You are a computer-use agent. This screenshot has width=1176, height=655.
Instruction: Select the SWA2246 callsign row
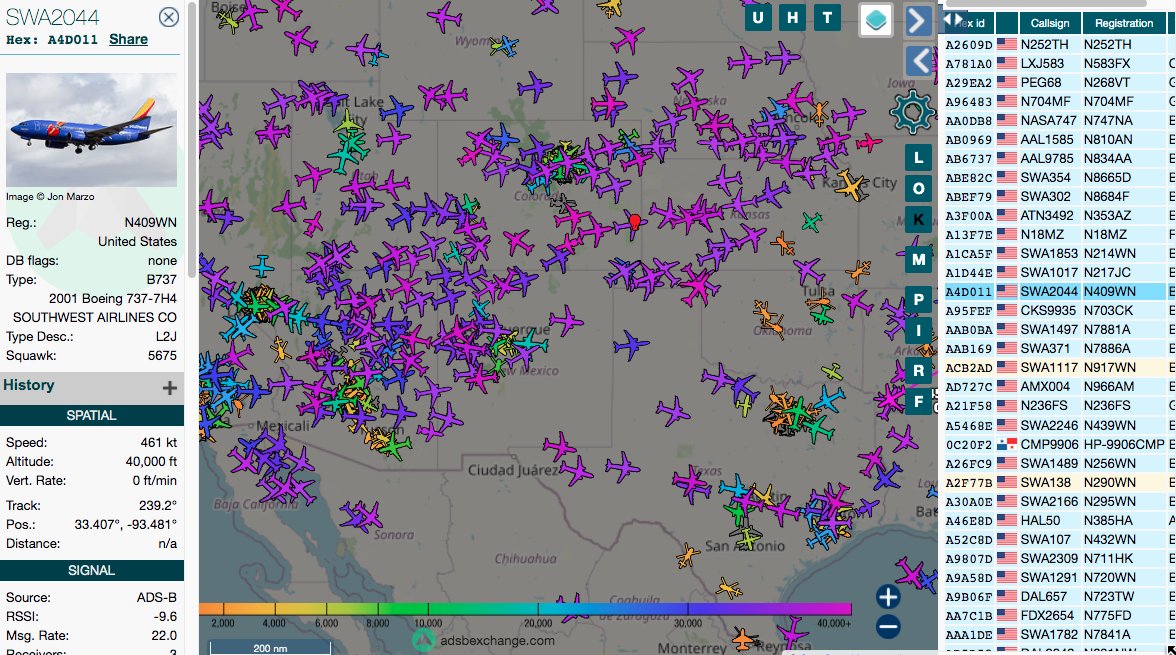1048,425
